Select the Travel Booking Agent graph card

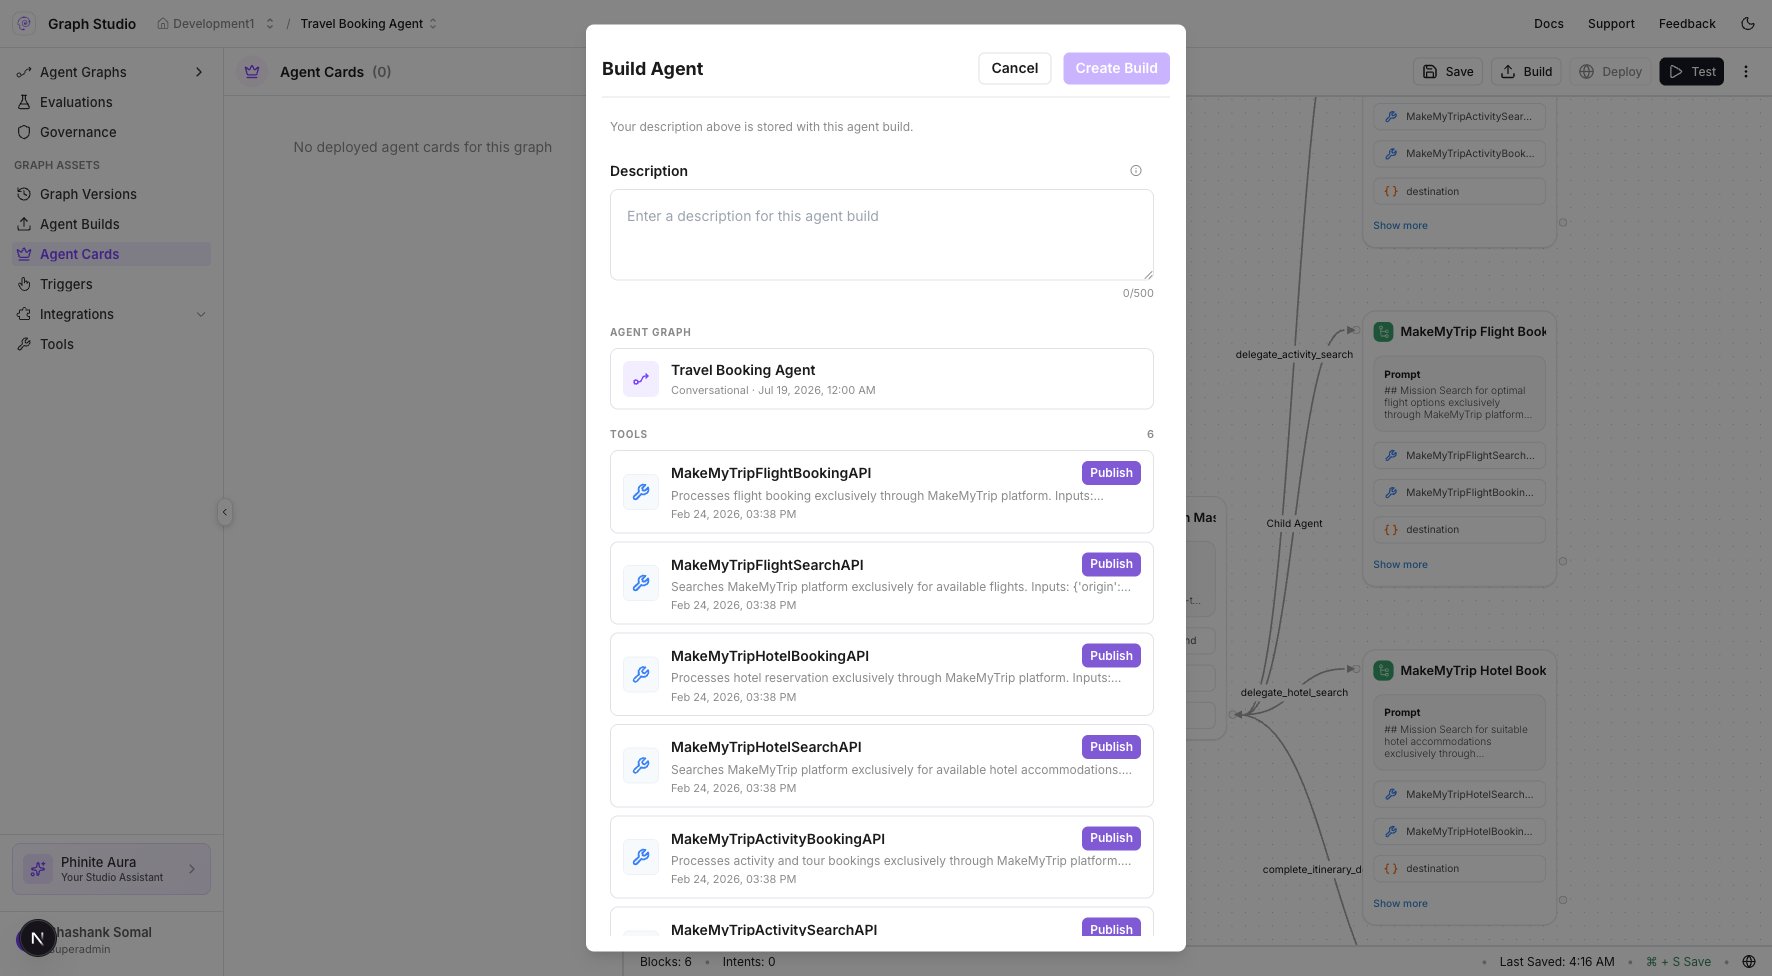(881, 379)
